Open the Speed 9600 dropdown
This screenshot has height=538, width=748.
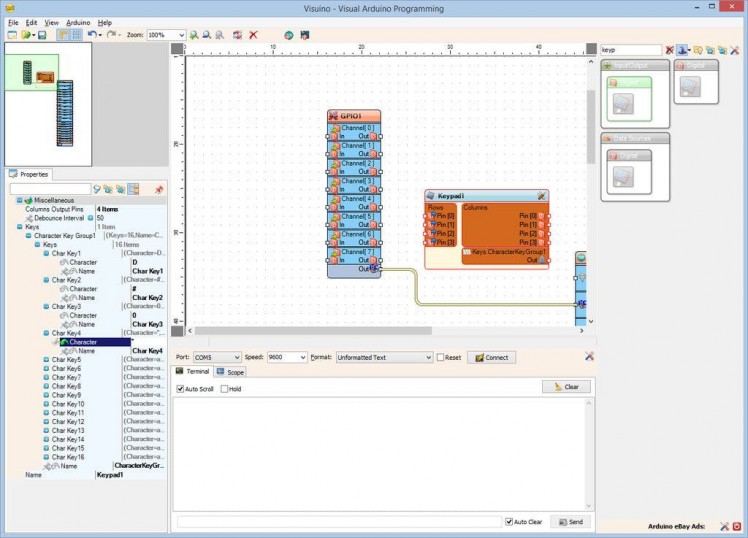(x=301, y=357)
